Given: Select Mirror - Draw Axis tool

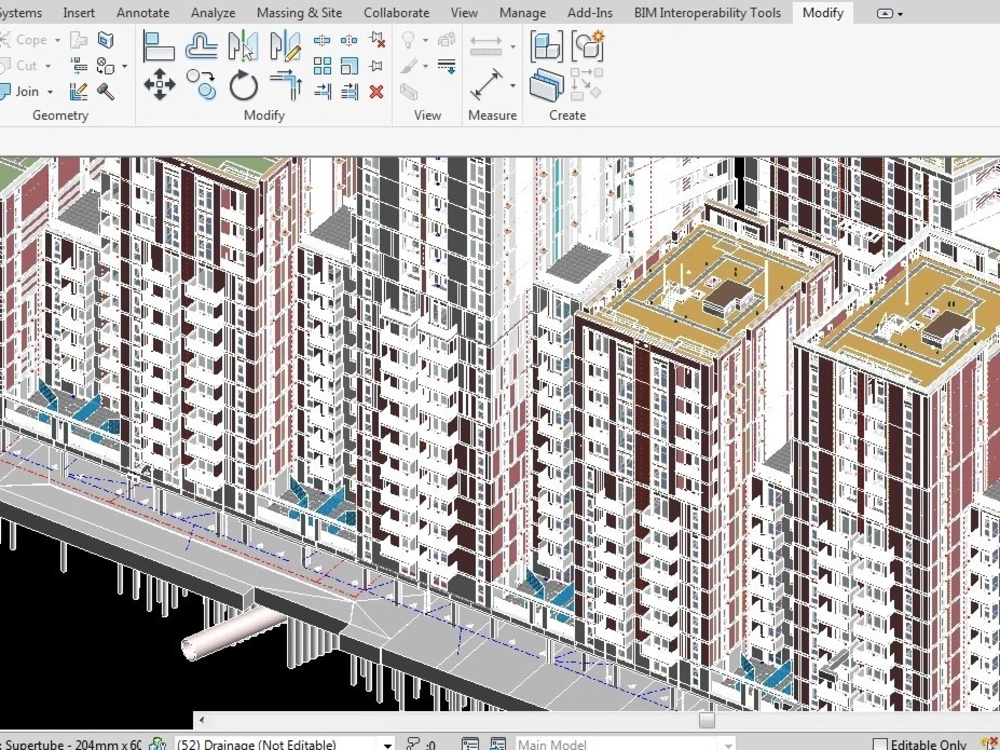Looking at the screenshot, I should (x=285, y=47).
